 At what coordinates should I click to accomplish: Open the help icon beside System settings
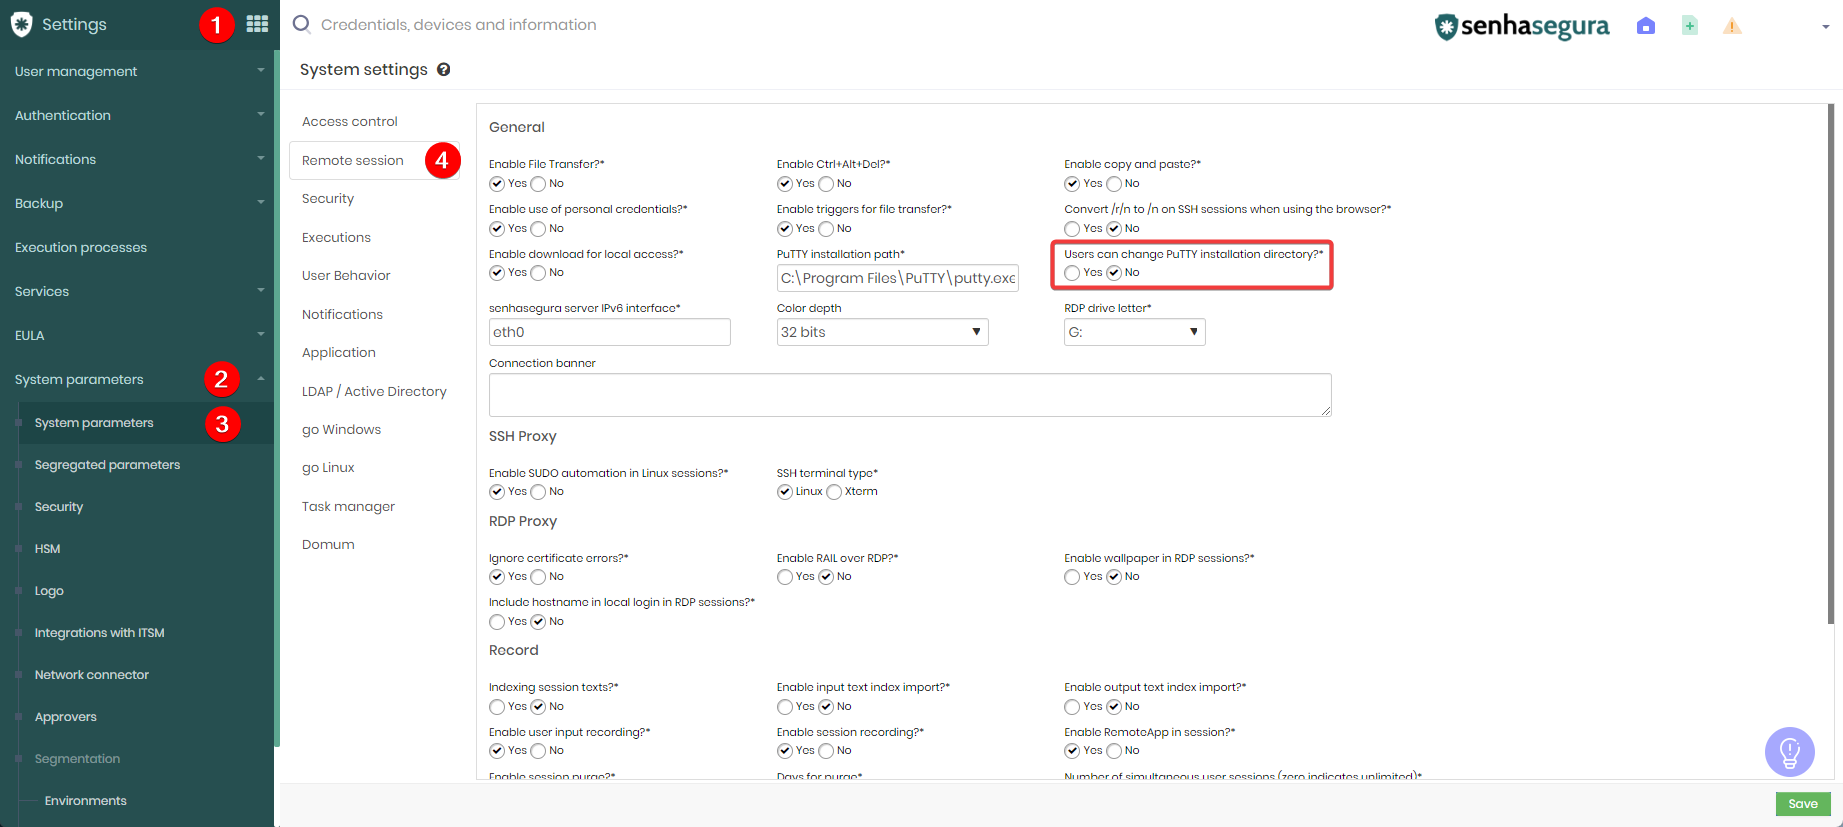(444, 69)
